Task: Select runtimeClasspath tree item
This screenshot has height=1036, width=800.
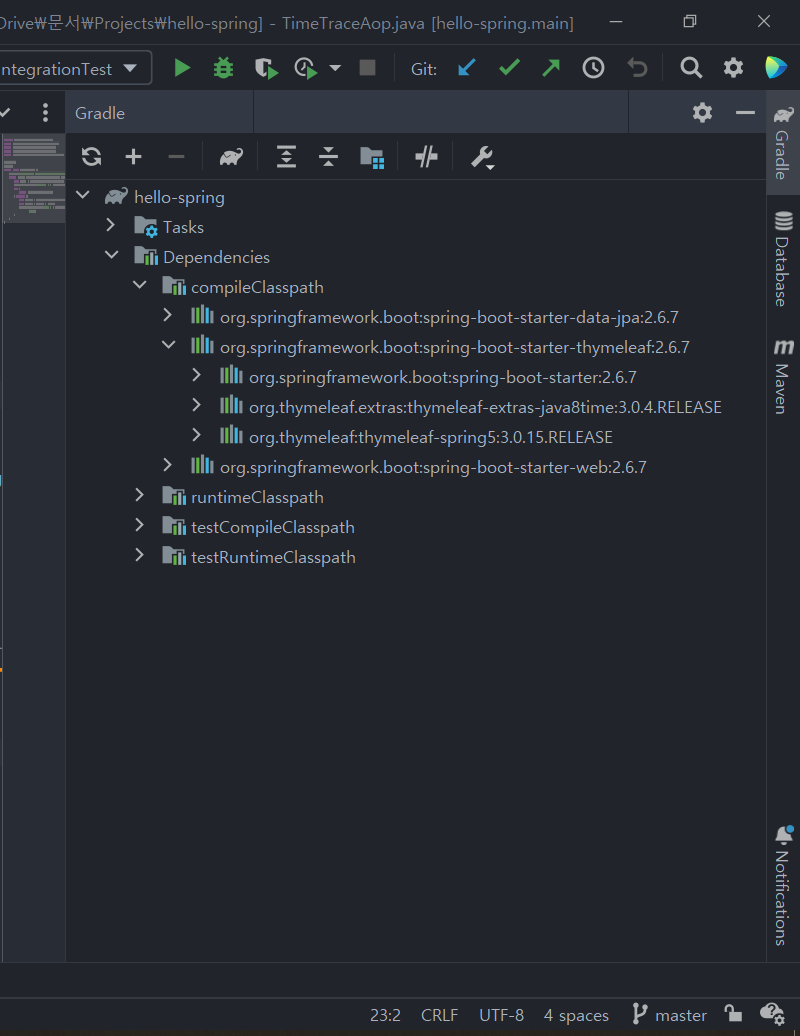Action: pyautogui.click(x=416, y=498)
